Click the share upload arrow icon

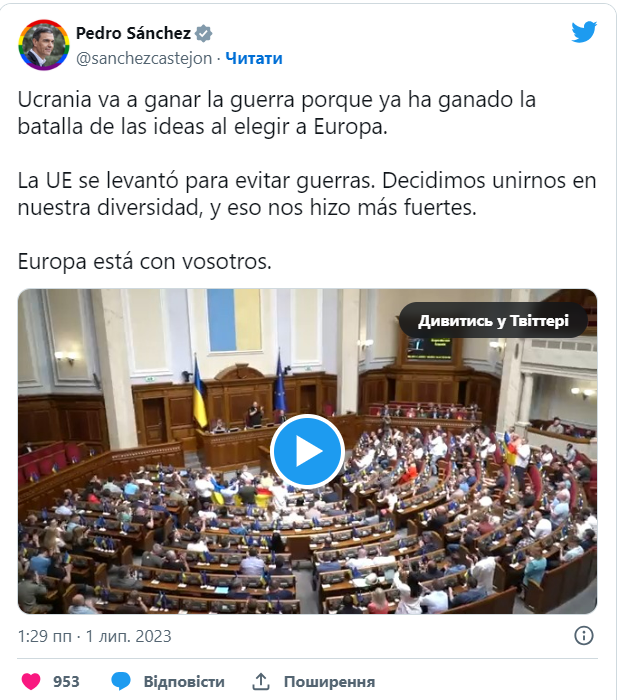coord(261,681)
